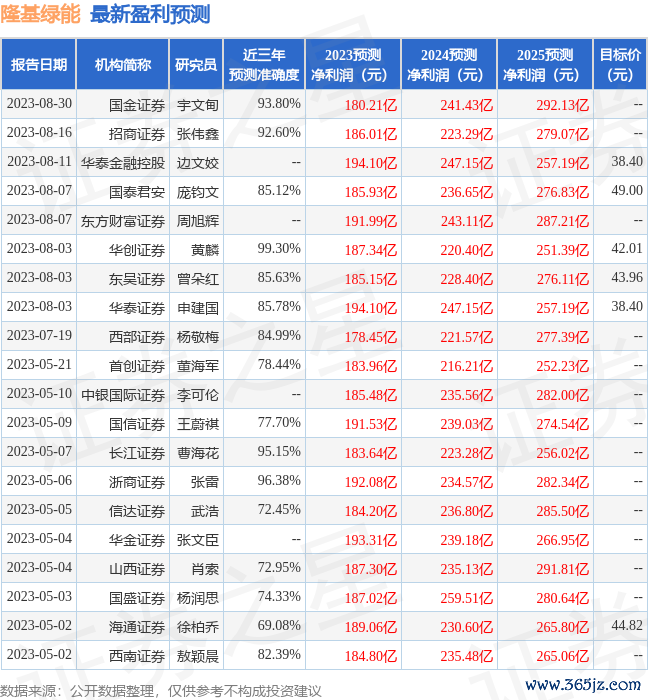648x700 pixels.
Task: Click the 最新盈利预测 heading
Action: coord(150,14)
